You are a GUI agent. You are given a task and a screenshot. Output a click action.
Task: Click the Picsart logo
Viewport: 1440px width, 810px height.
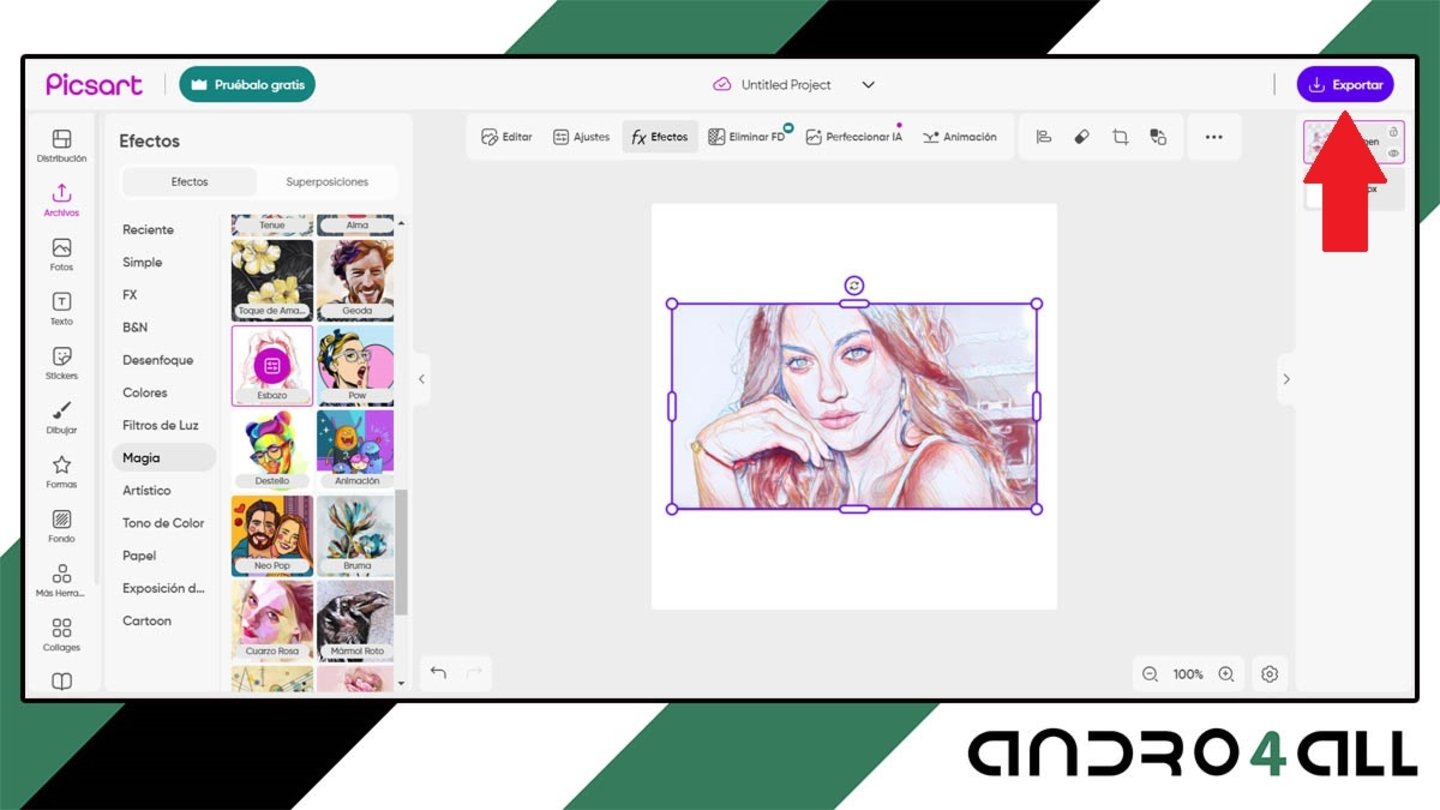coord(94,85)
